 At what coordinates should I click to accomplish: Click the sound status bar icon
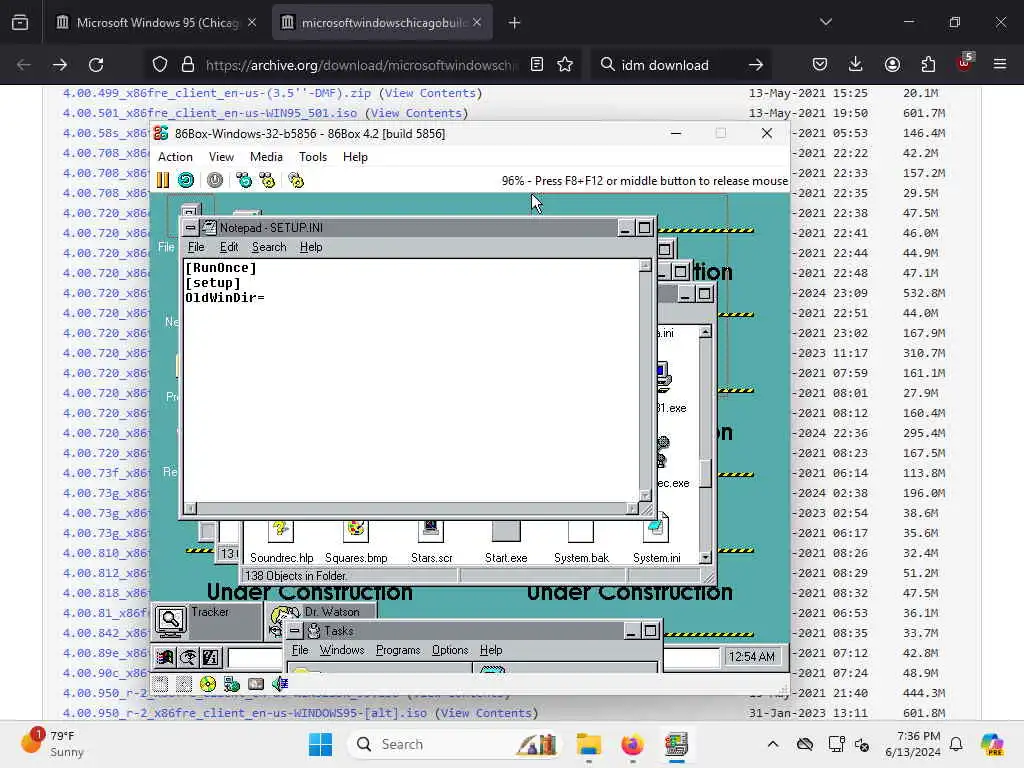[x=280, y=684]
